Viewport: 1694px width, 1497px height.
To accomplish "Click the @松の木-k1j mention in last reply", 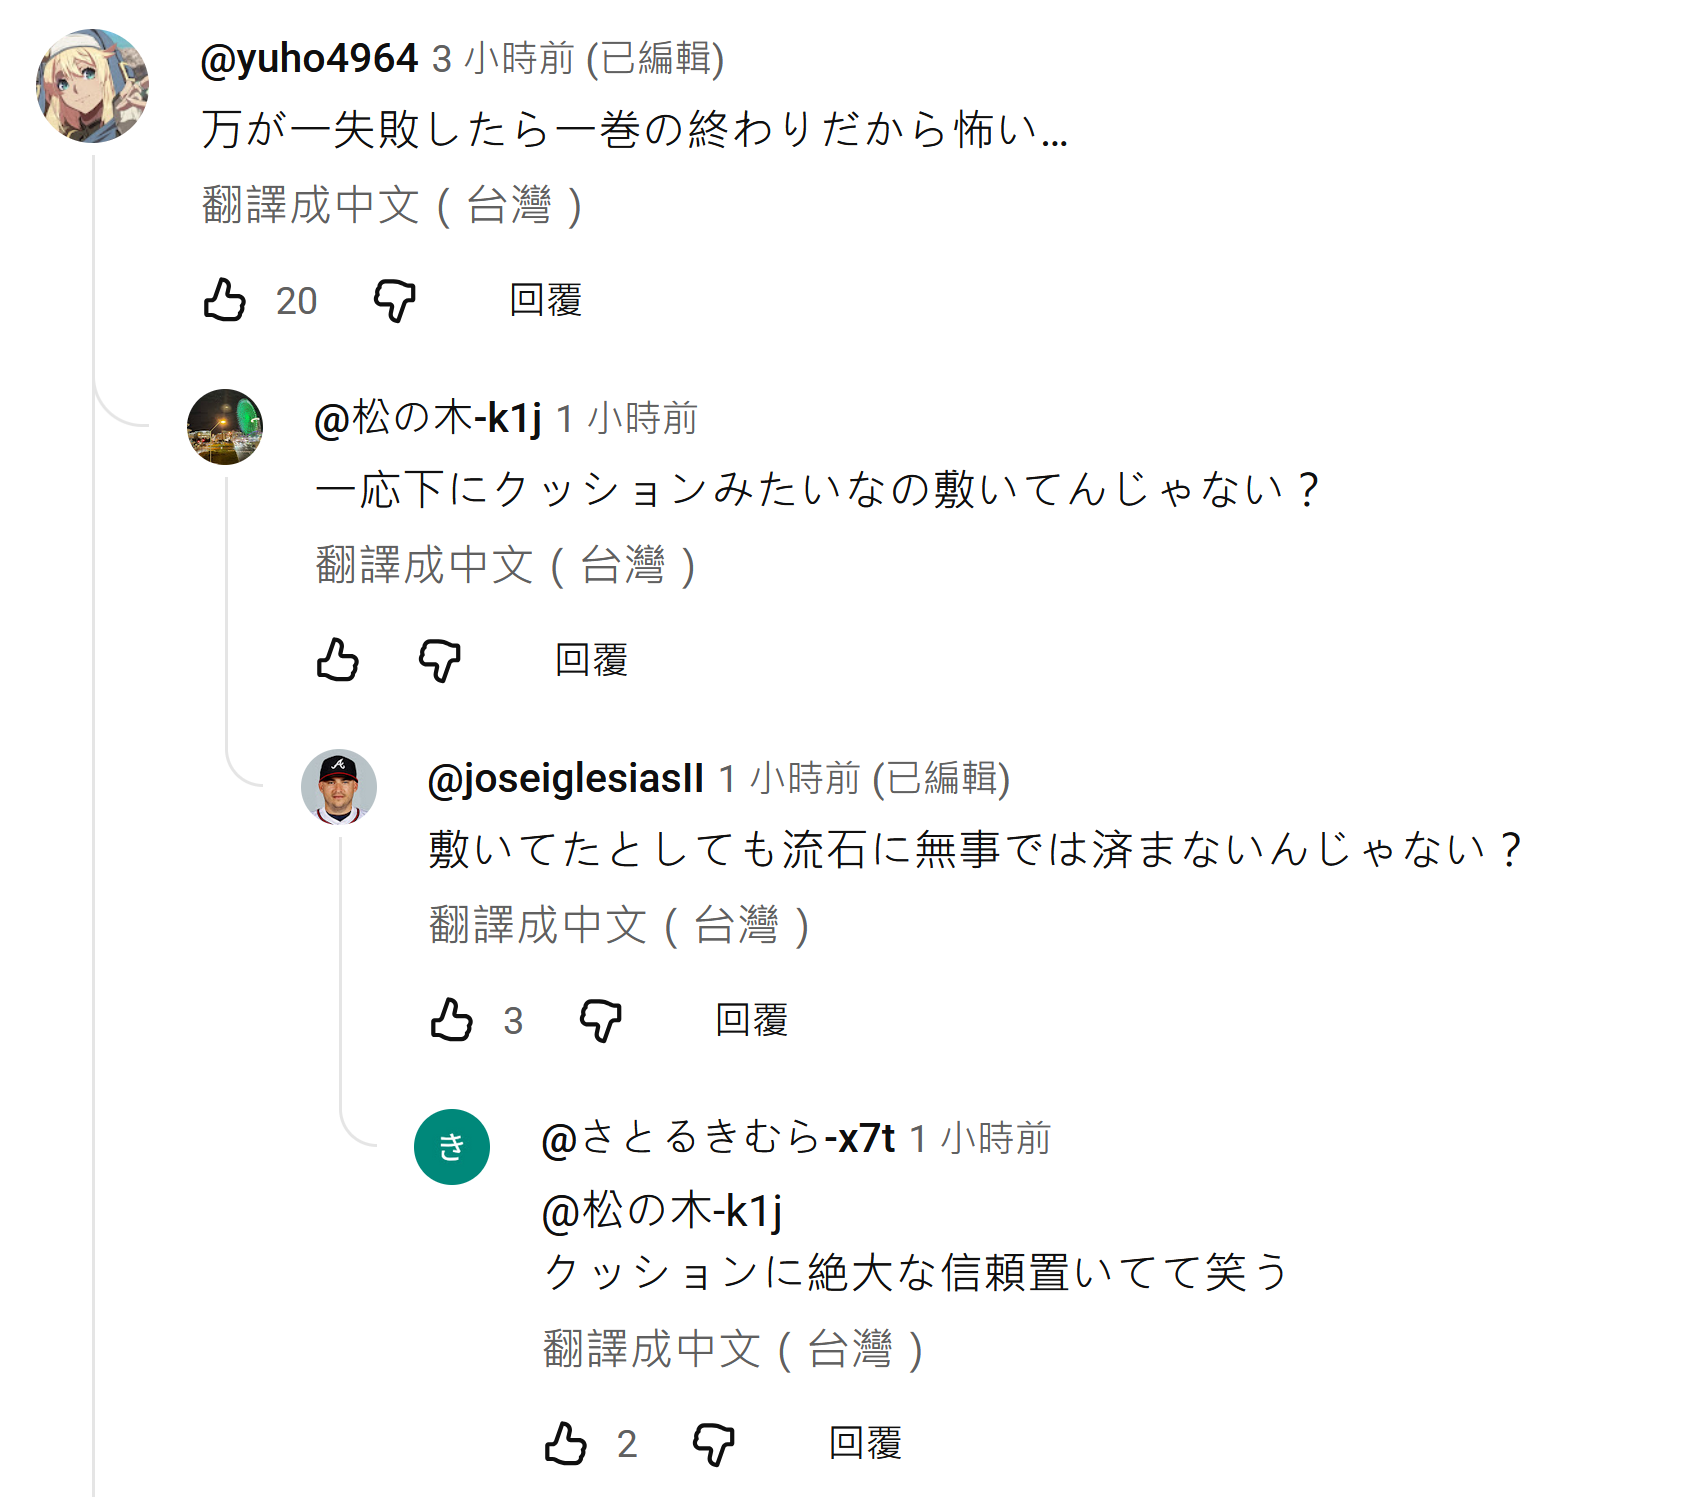I will [x=661, y=1212].
